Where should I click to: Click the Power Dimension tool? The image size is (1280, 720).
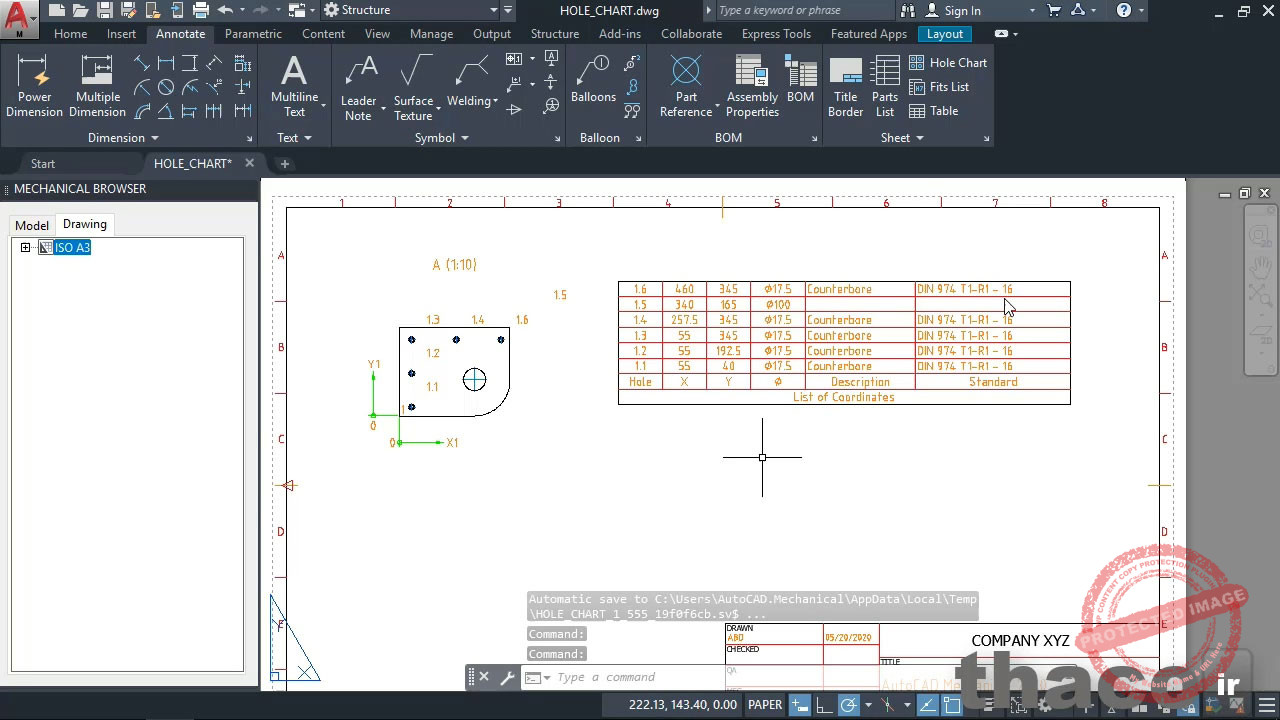click(35, 86)
